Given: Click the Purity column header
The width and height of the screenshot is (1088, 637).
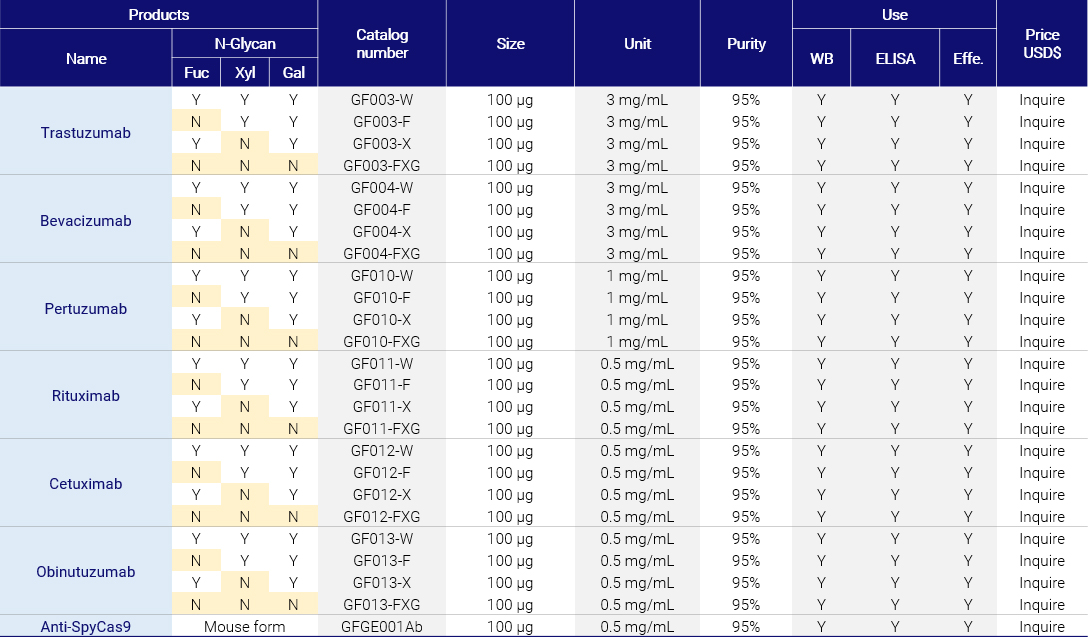Looking at the screenshot, I should 746,43.
